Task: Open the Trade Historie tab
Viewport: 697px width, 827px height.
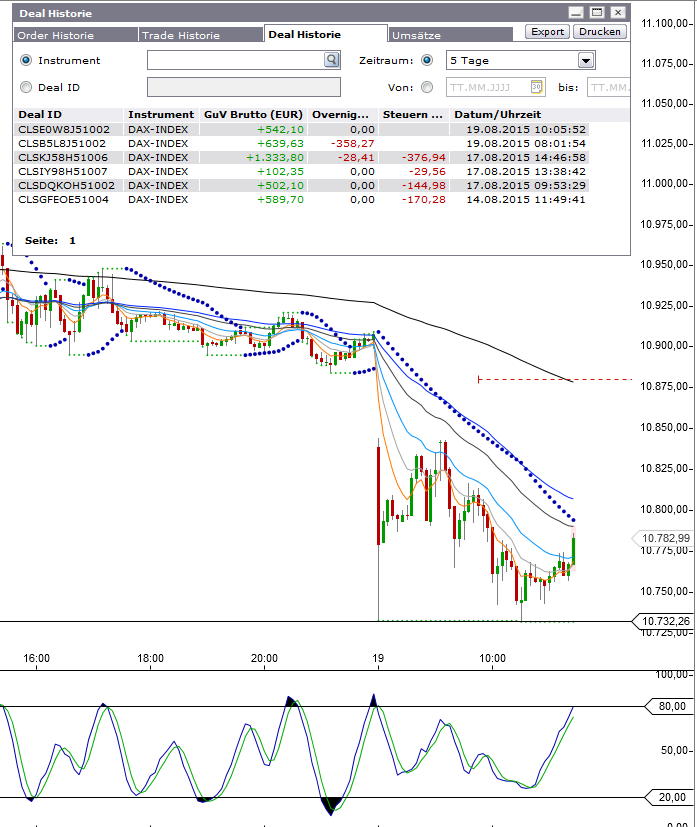Action: (181, 35)
